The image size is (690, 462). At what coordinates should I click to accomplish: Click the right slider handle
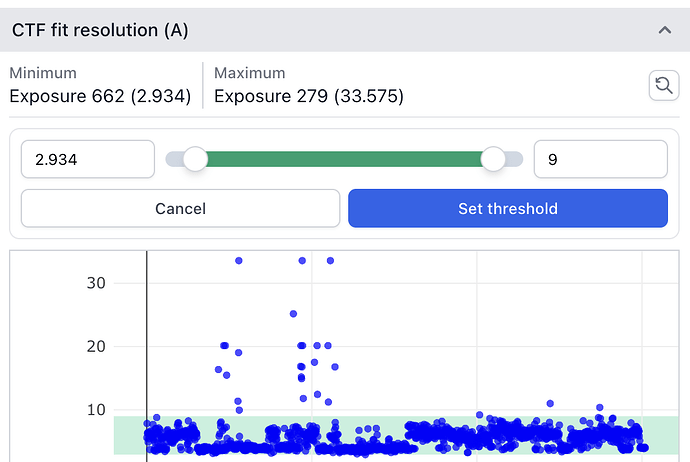pos(493,159)
